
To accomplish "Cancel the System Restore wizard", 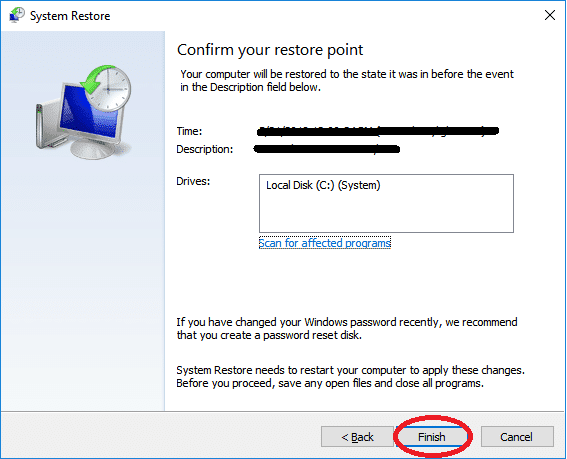I will [517, 437].
